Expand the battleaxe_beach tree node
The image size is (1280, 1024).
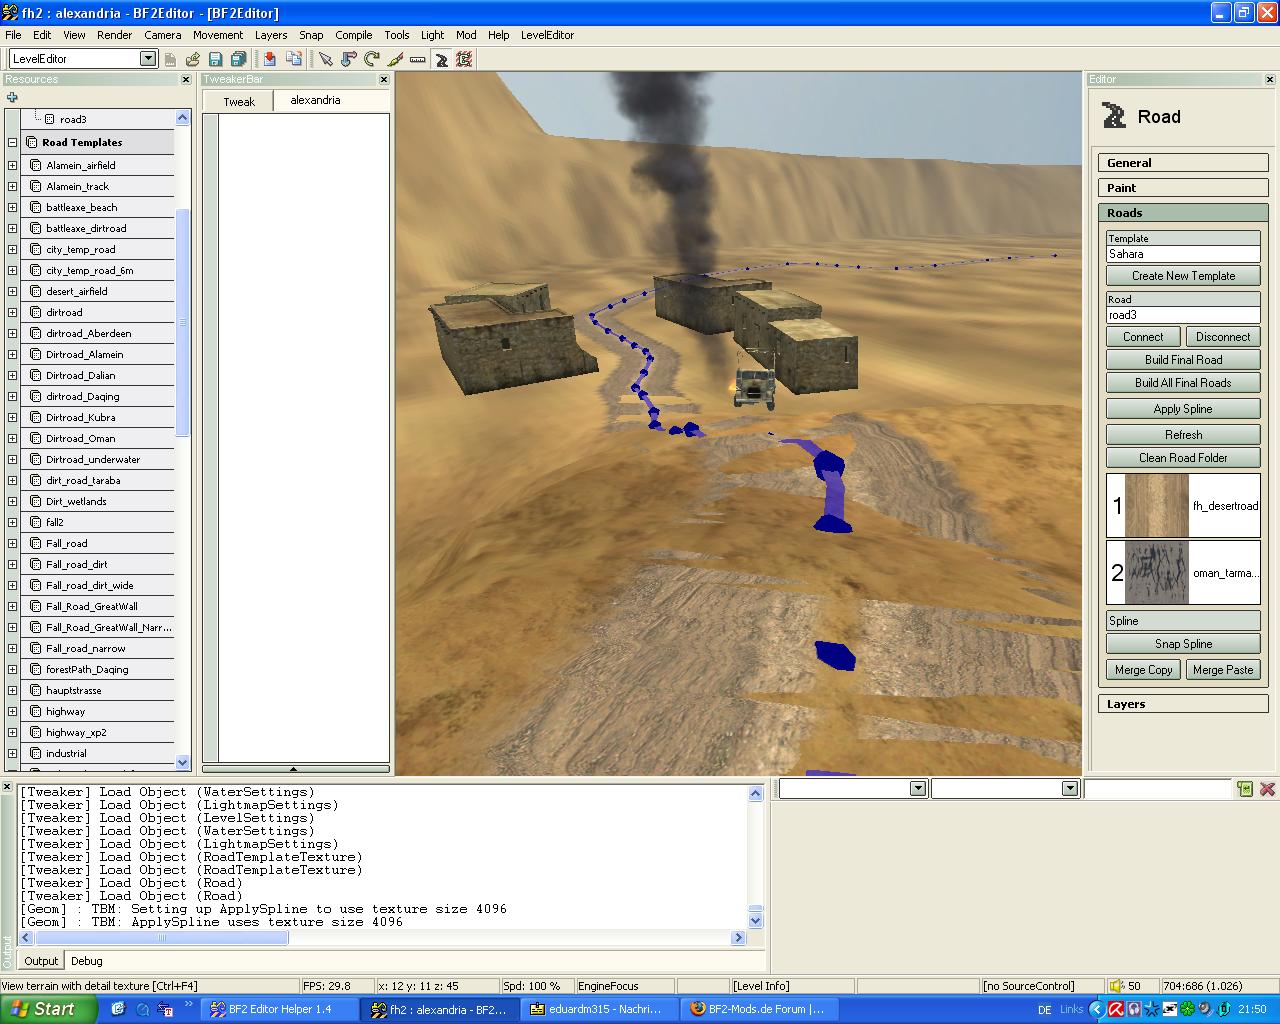[12, 207]
